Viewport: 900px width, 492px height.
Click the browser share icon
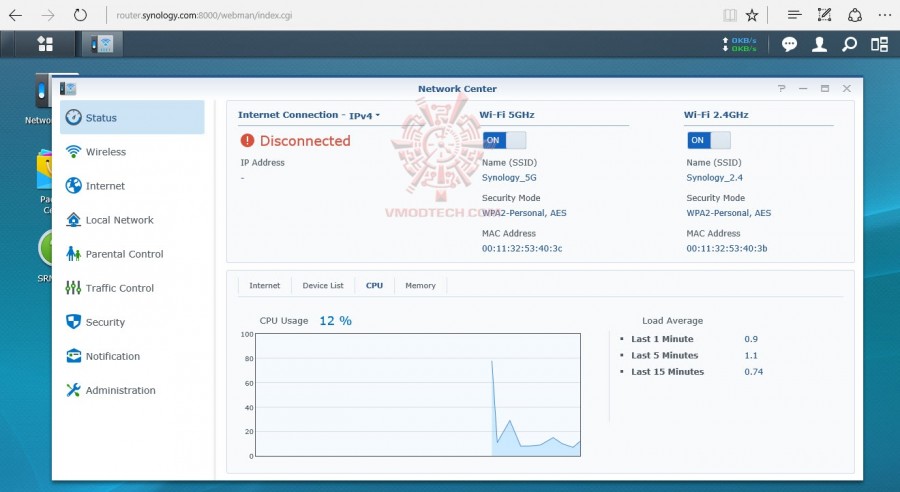tap(855, 15)
